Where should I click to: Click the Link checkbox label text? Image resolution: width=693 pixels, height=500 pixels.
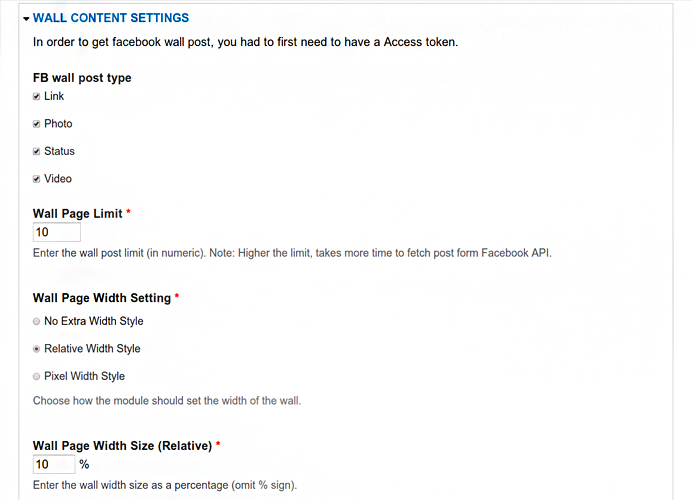[x=54, y=96]
